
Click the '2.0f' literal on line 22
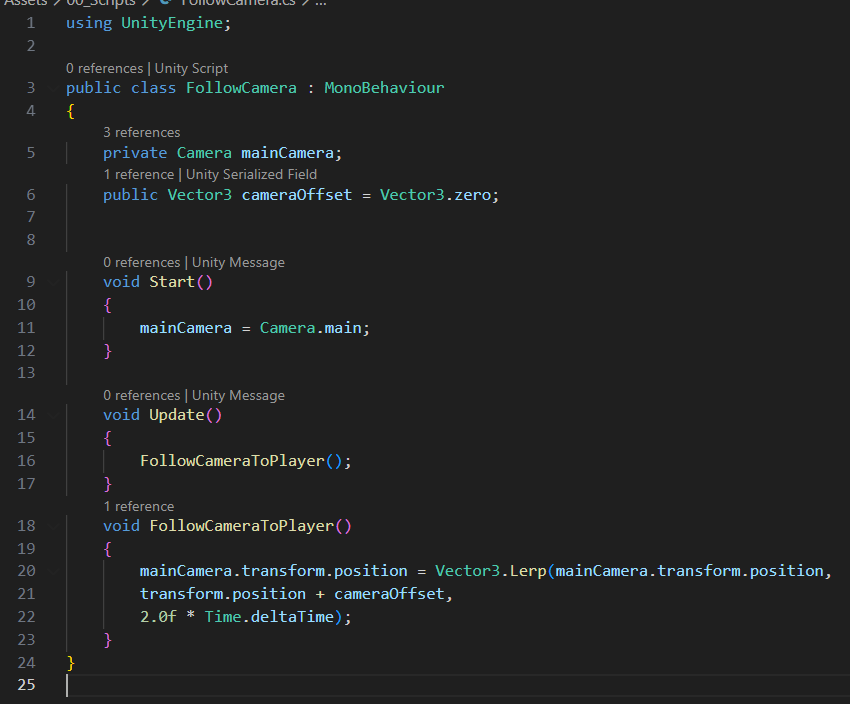click(x=158, y=617)
